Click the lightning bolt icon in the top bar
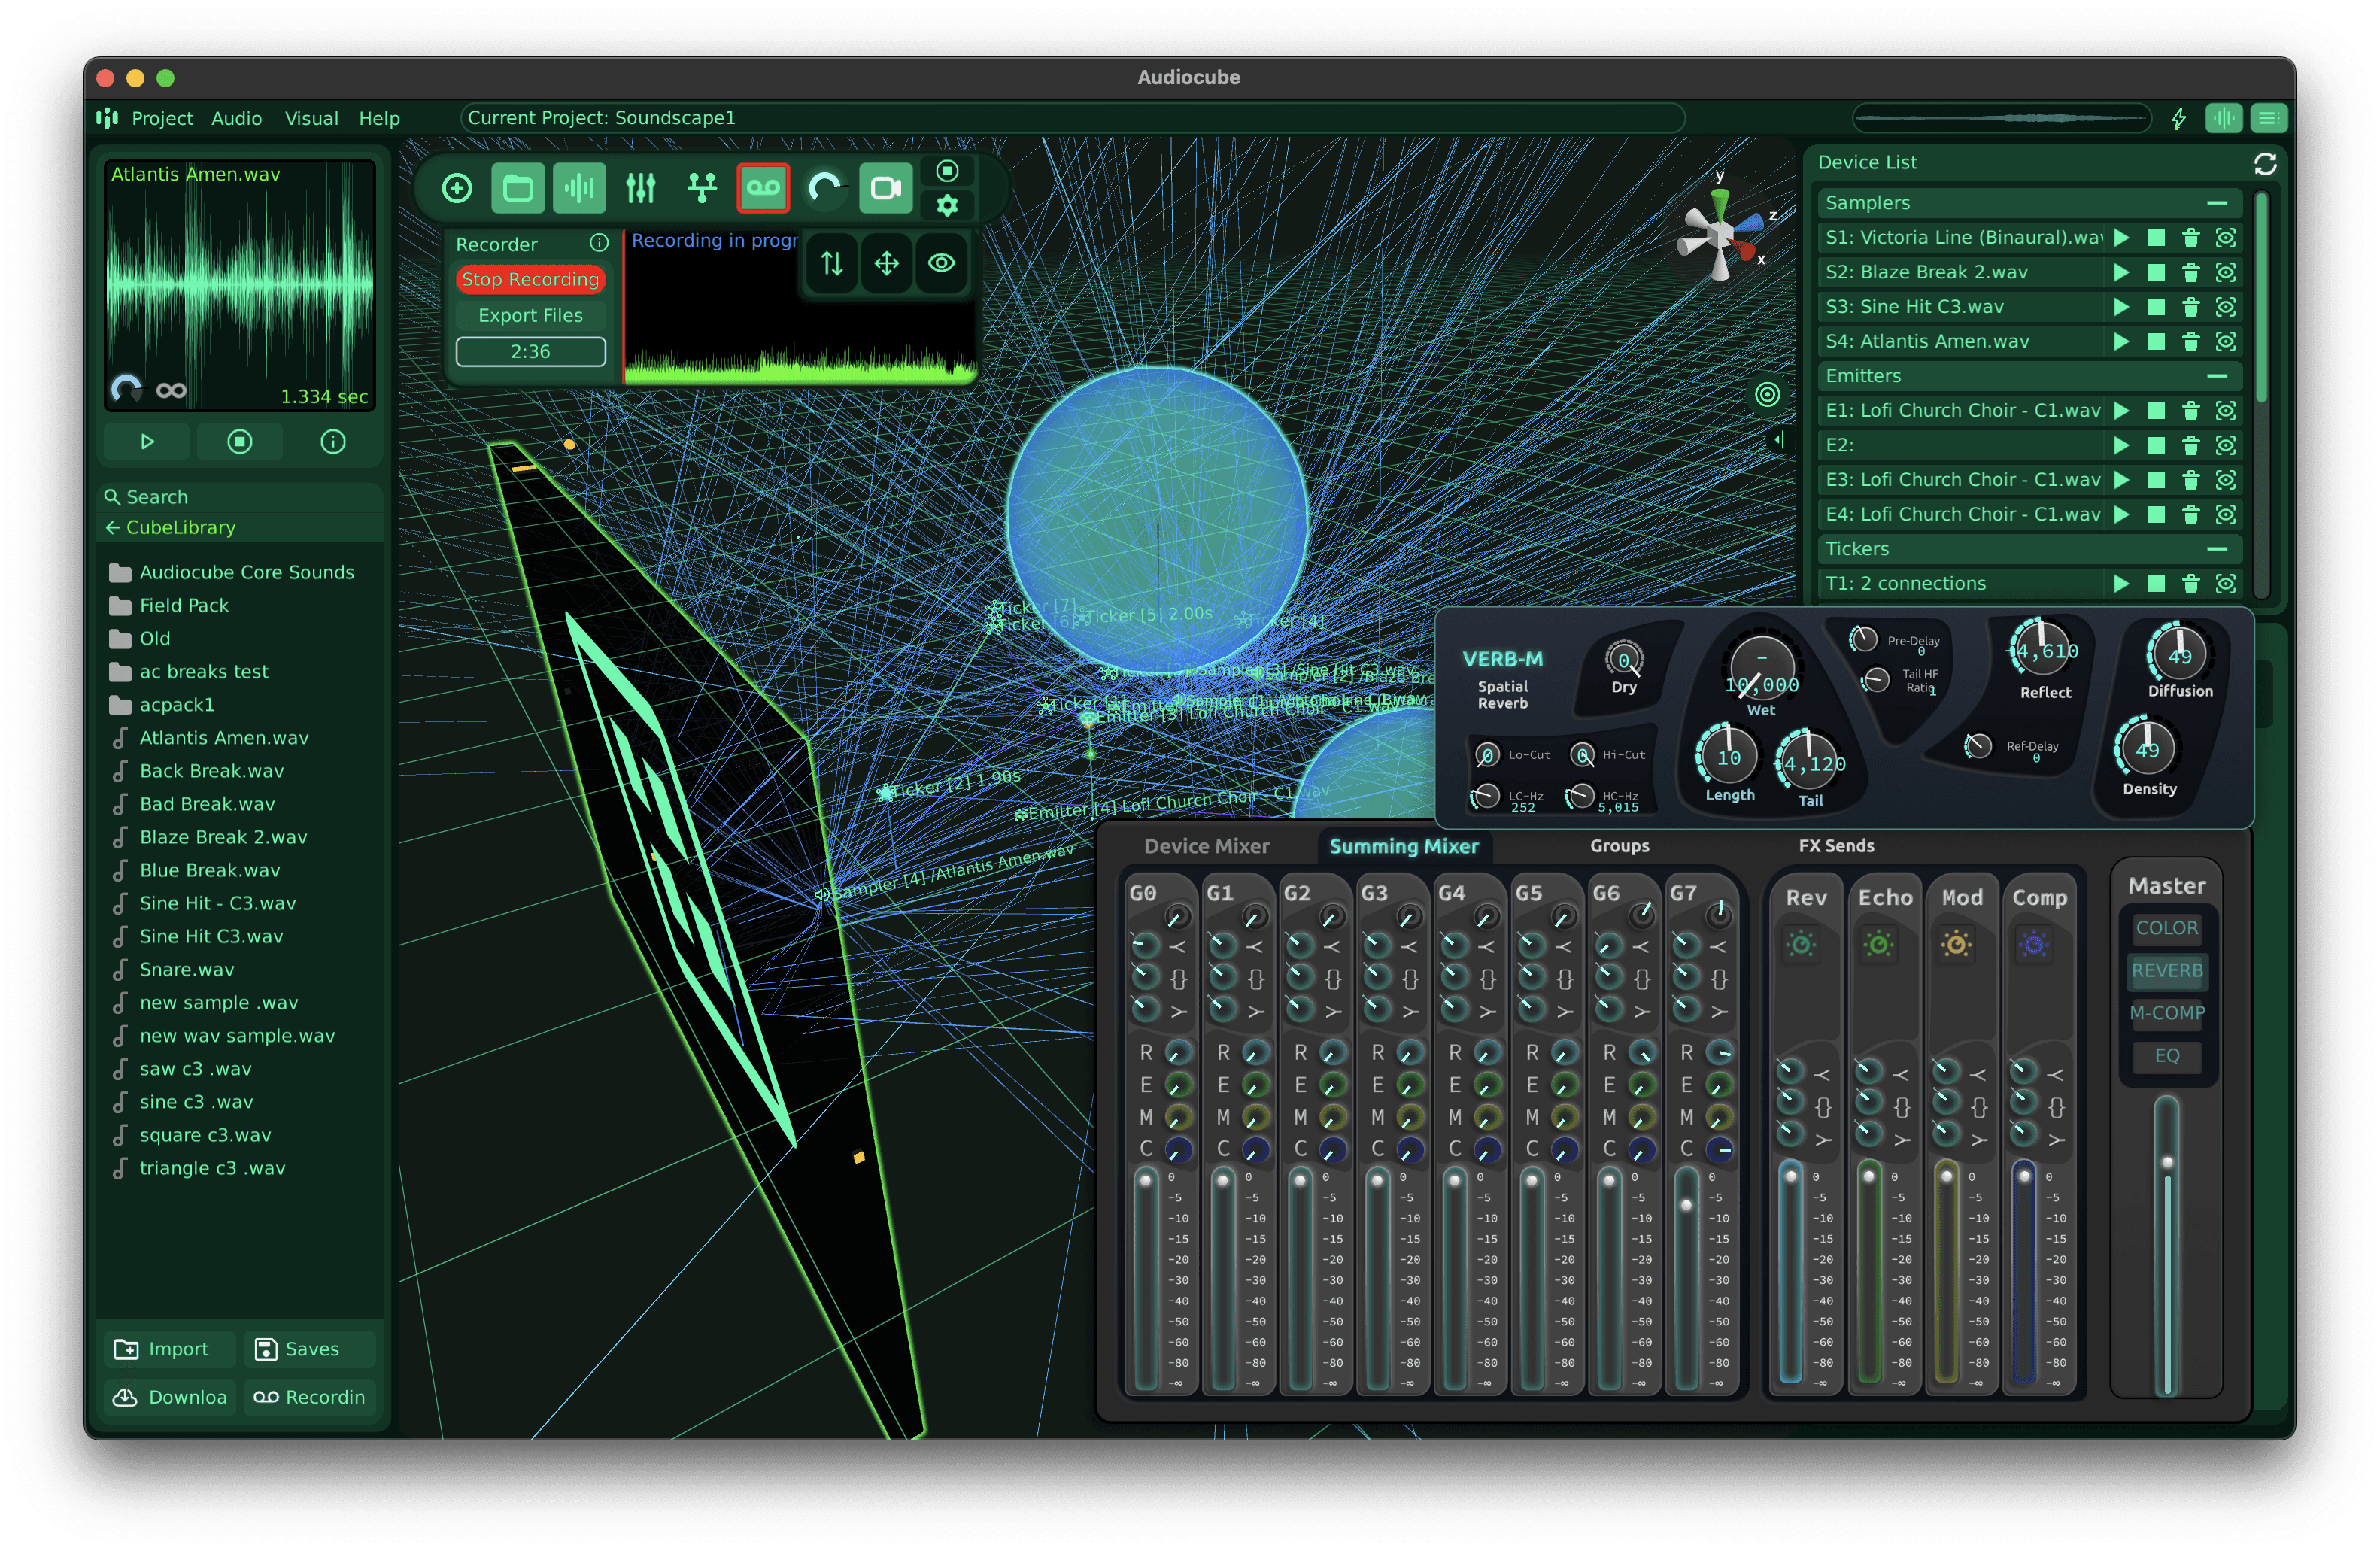This screenshot has width=2380, height=1551. point(2179,118)
